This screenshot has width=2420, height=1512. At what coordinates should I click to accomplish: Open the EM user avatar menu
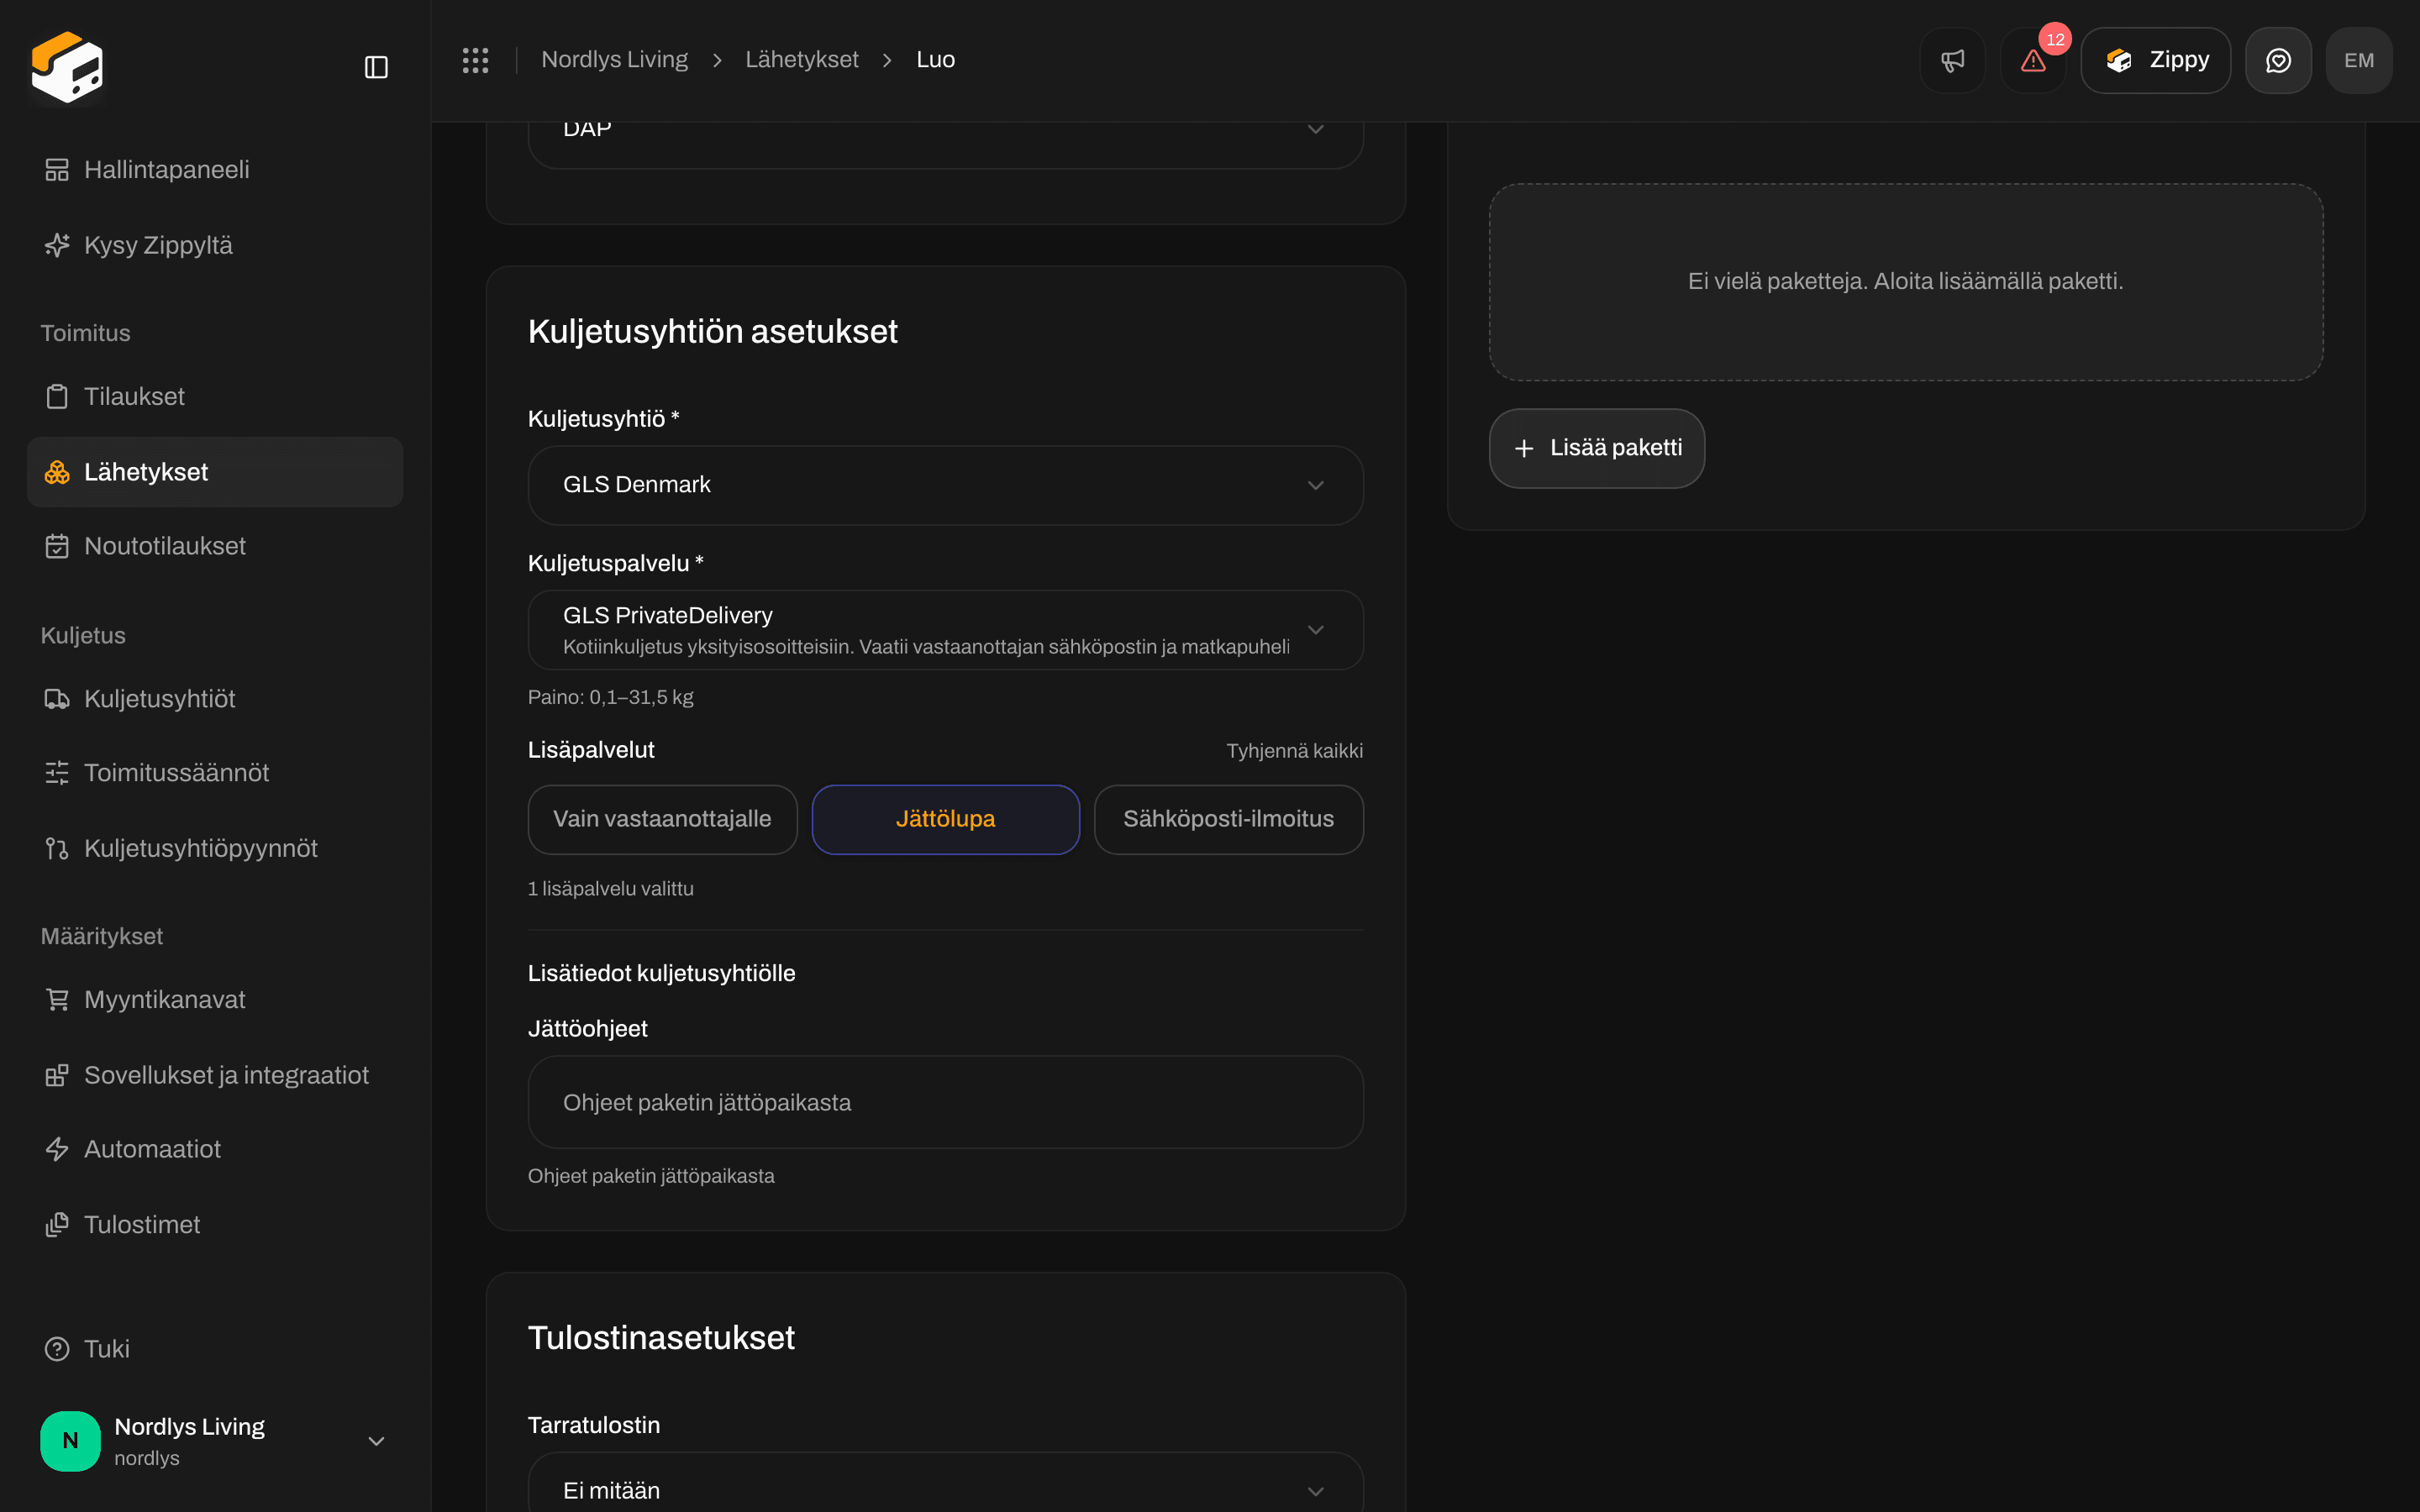[2359, 60]
